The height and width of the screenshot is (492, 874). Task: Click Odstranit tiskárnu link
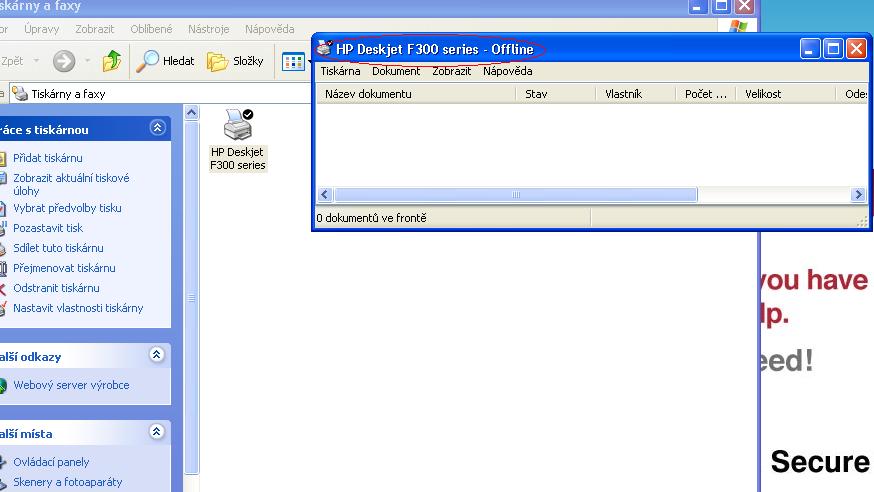(56, 289)
